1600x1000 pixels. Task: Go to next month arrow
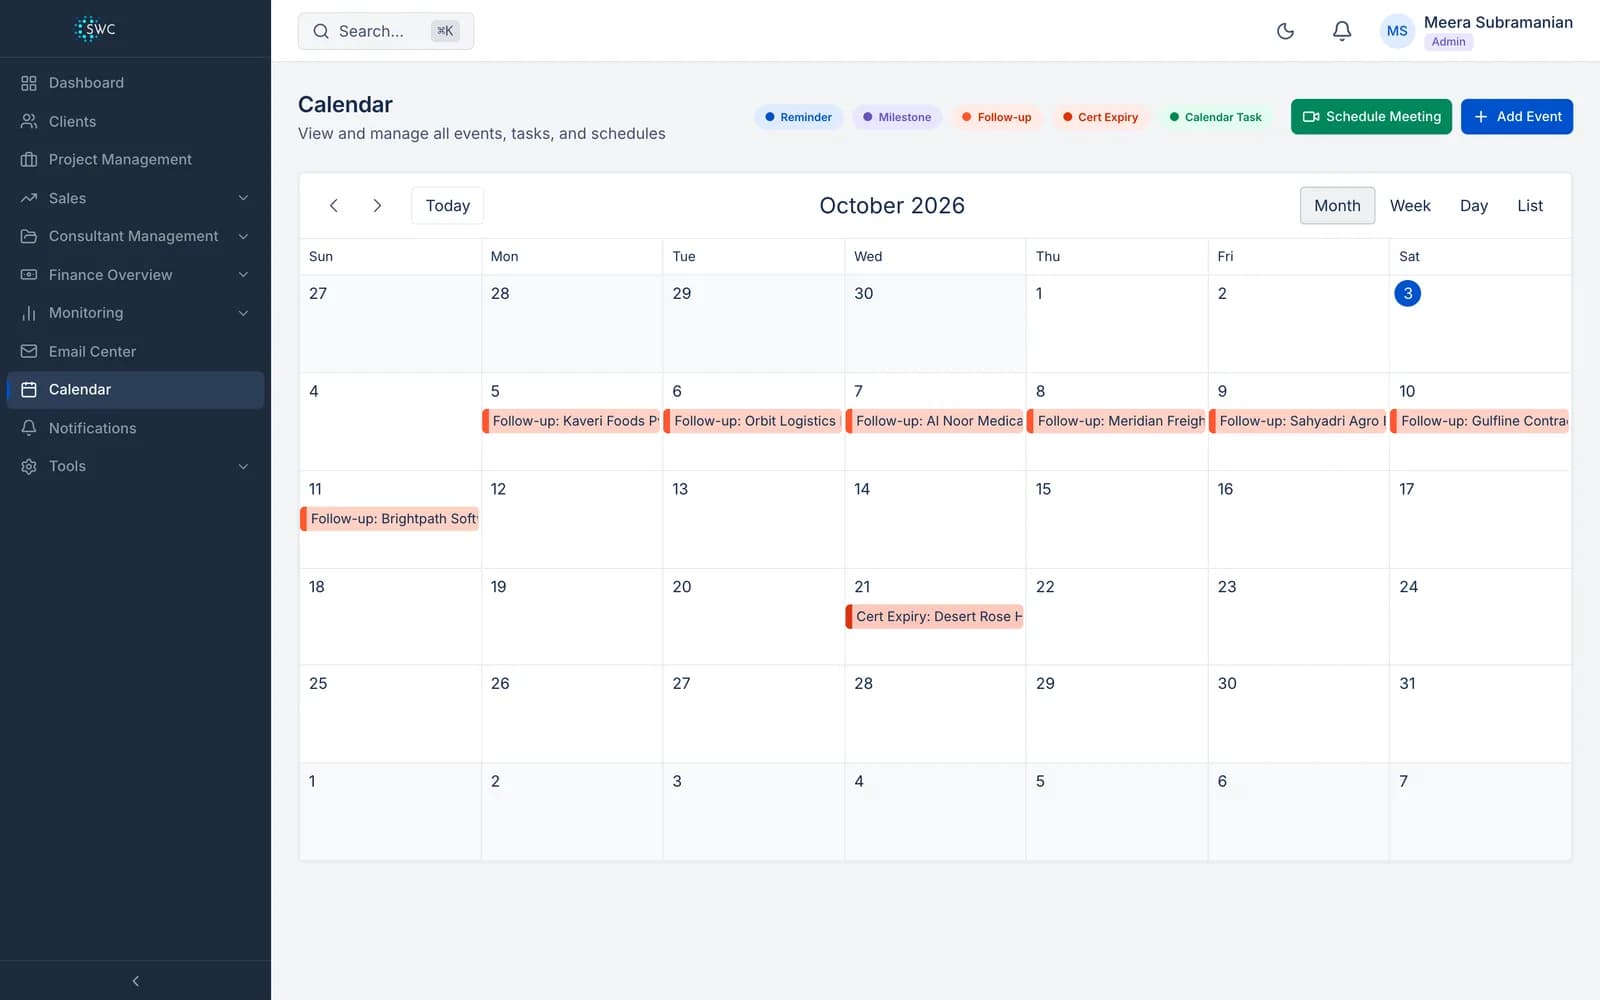point(377,205)
